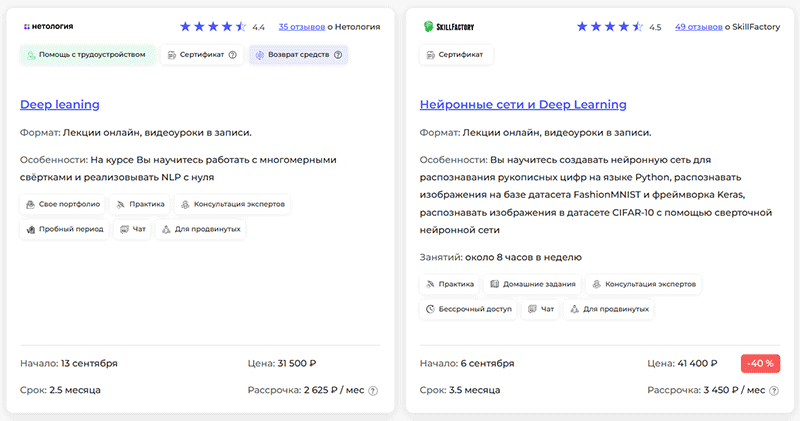
Task: Click the Домашние задания tag
Action: pos(532,284)
